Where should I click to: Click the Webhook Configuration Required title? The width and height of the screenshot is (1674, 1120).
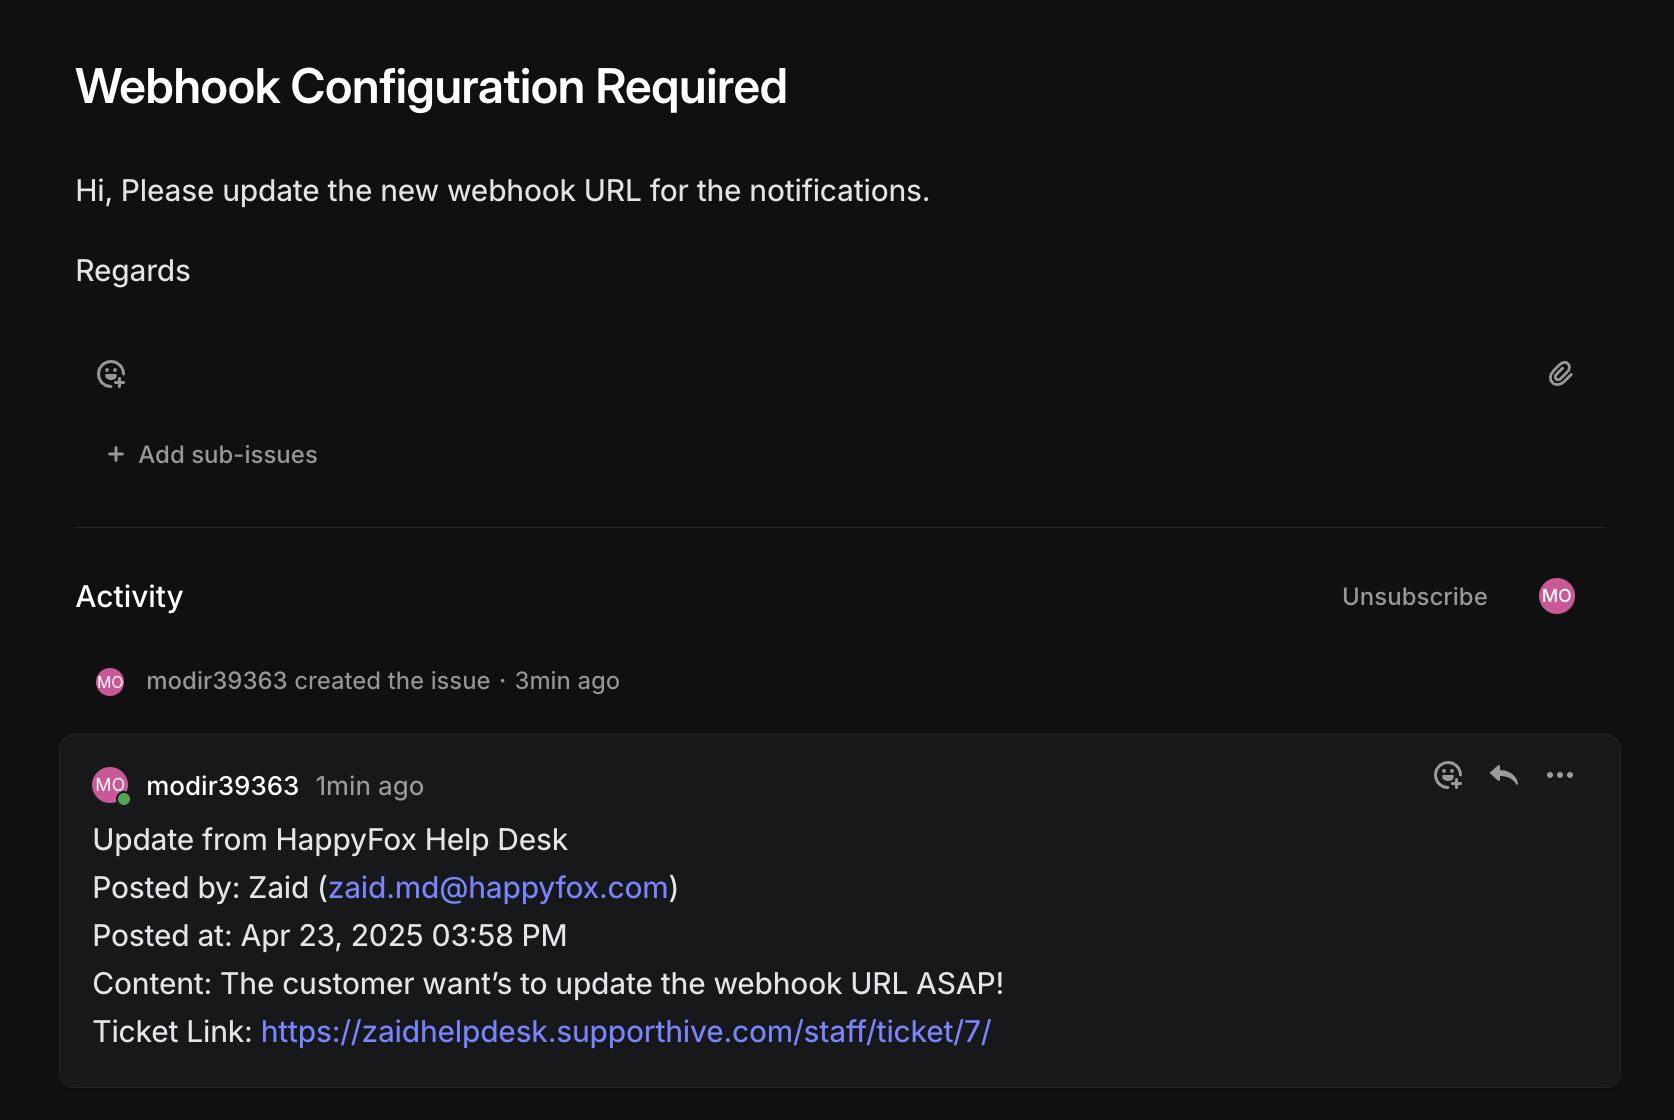coord(431,87)
